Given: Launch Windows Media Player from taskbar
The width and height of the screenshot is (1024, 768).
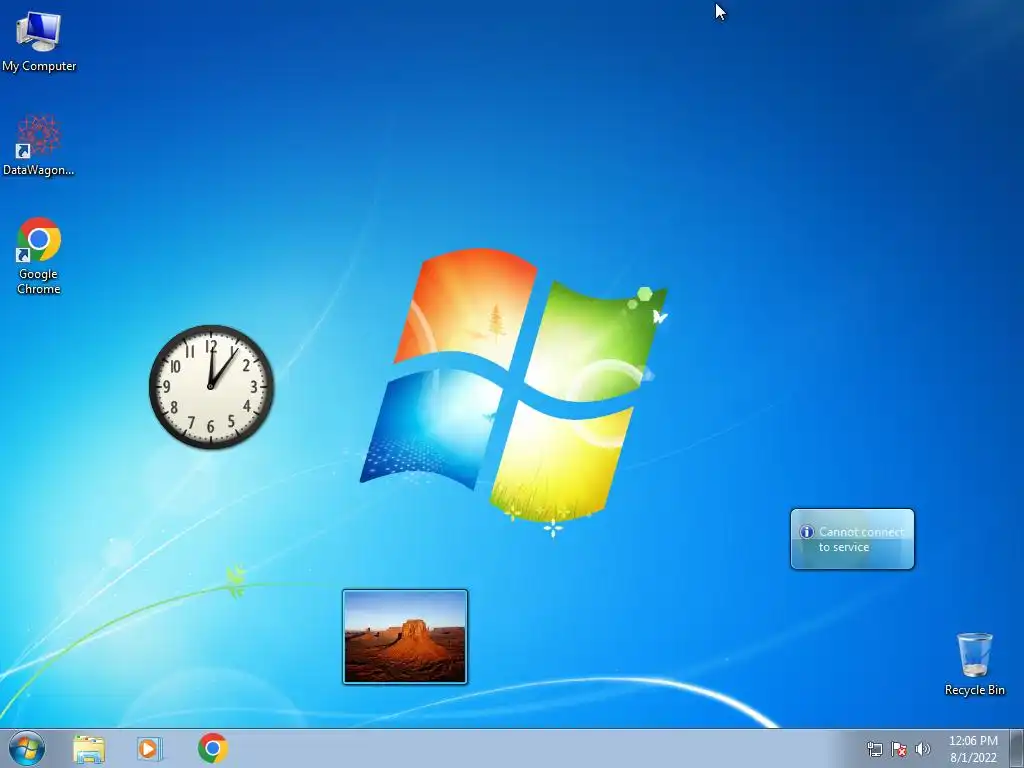Looking at the screenshot, I should (x=150, y=748).
